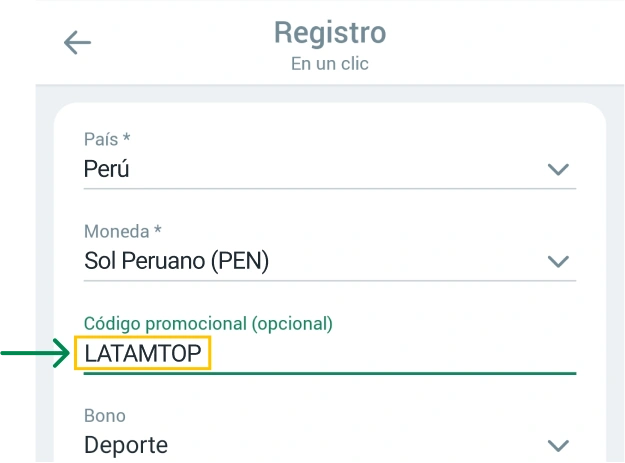Viewport: 625px width, 463px height.
Task: Click empty area right of LATAMTOP text
Action: tap(400, 353)
